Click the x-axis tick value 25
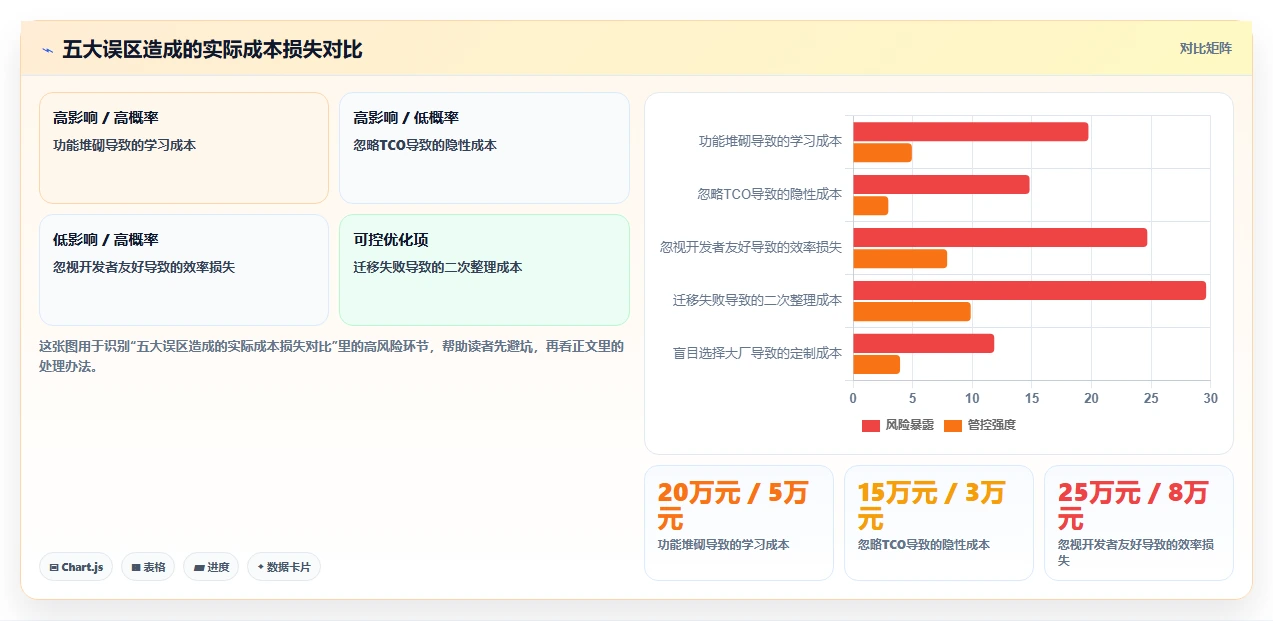The image size is (1273, 621). click(1151, 398)
